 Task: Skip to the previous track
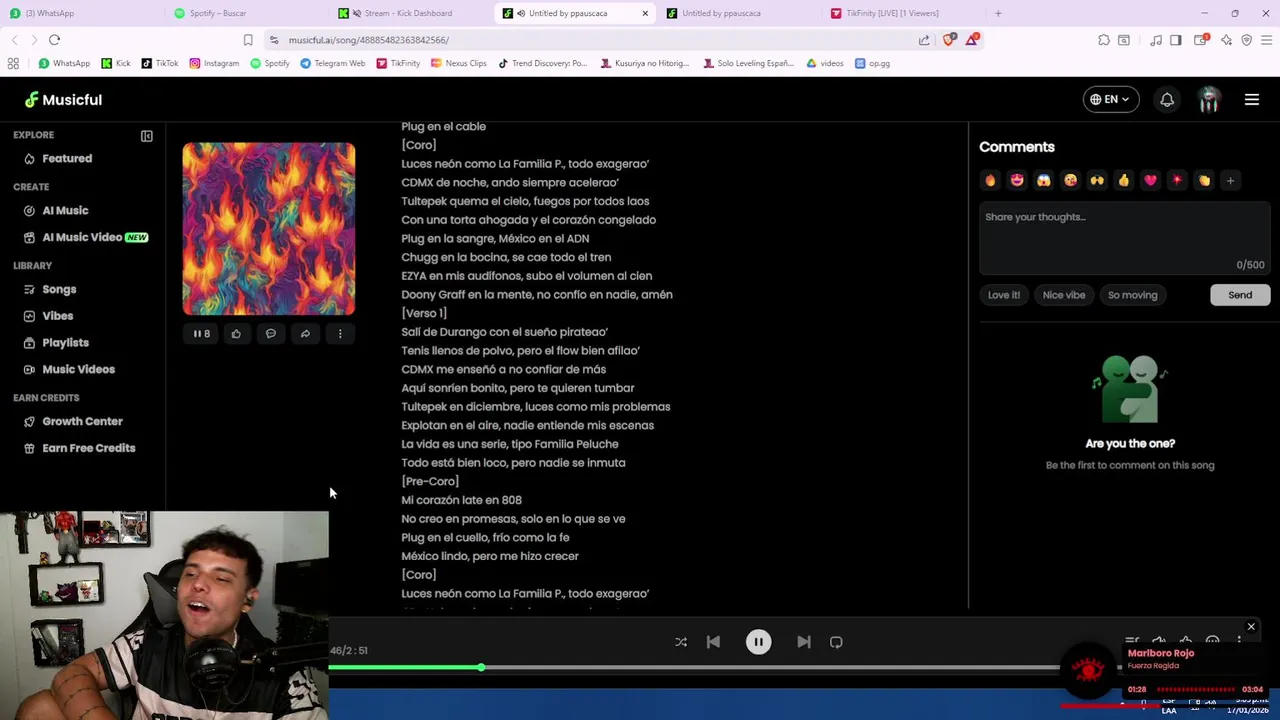pos(713,642)
